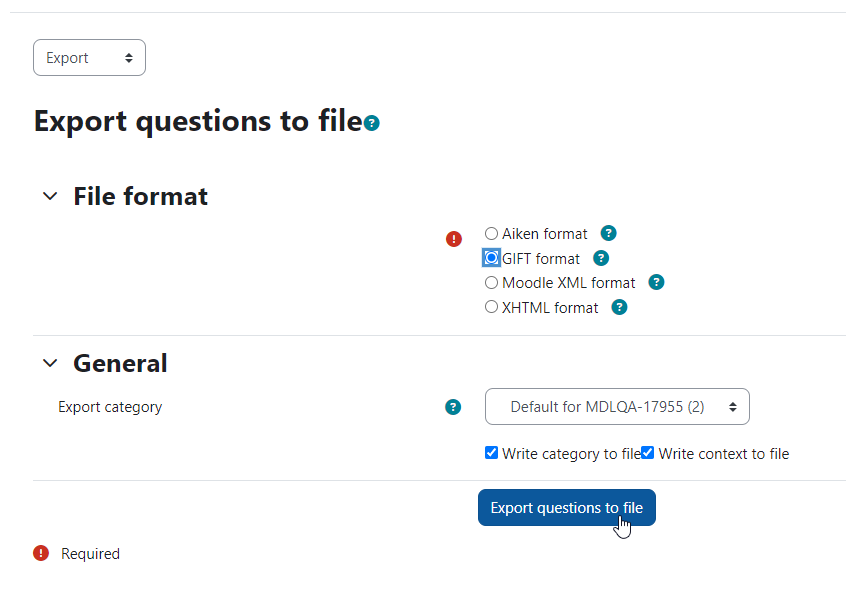Open GIFT format help icon

tap(601, 258)
